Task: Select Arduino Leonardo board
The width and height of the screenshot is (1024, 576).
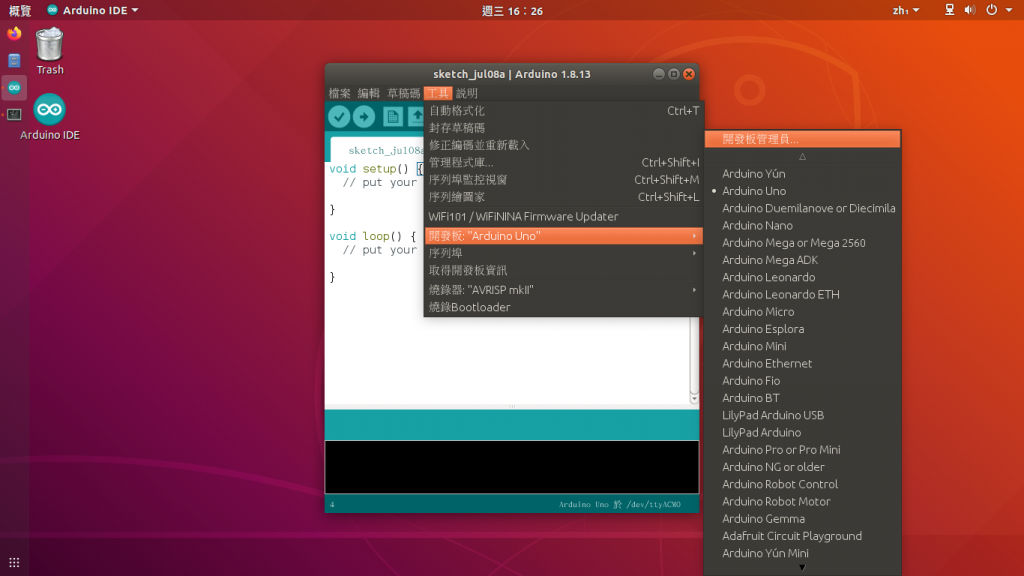Action: tap(803, 277)
